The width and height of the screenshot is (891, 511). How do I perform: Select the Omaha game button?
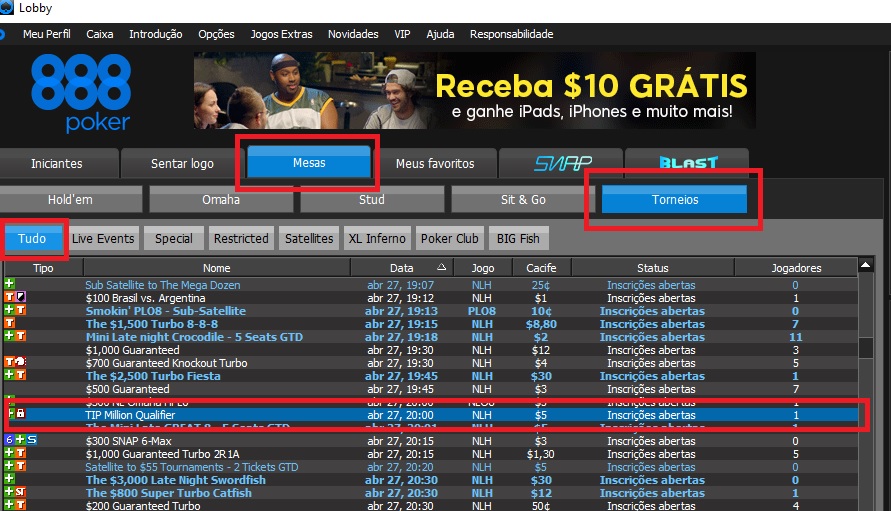221,200
